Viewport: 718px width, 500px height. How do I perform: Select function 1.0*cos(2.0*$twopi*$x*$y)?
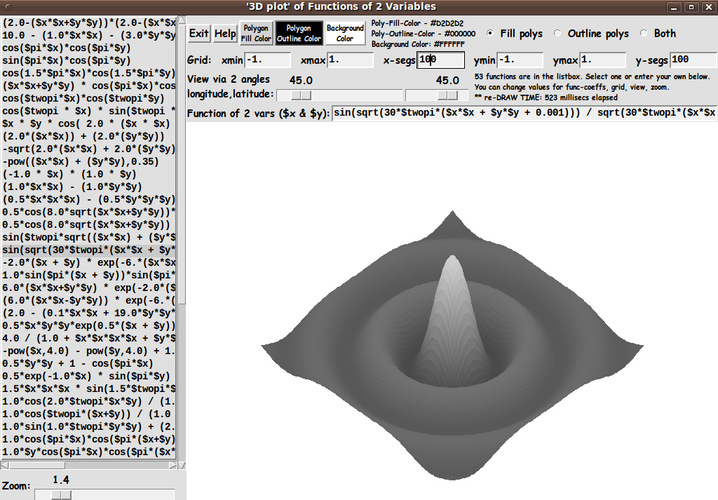coord(88,402)
